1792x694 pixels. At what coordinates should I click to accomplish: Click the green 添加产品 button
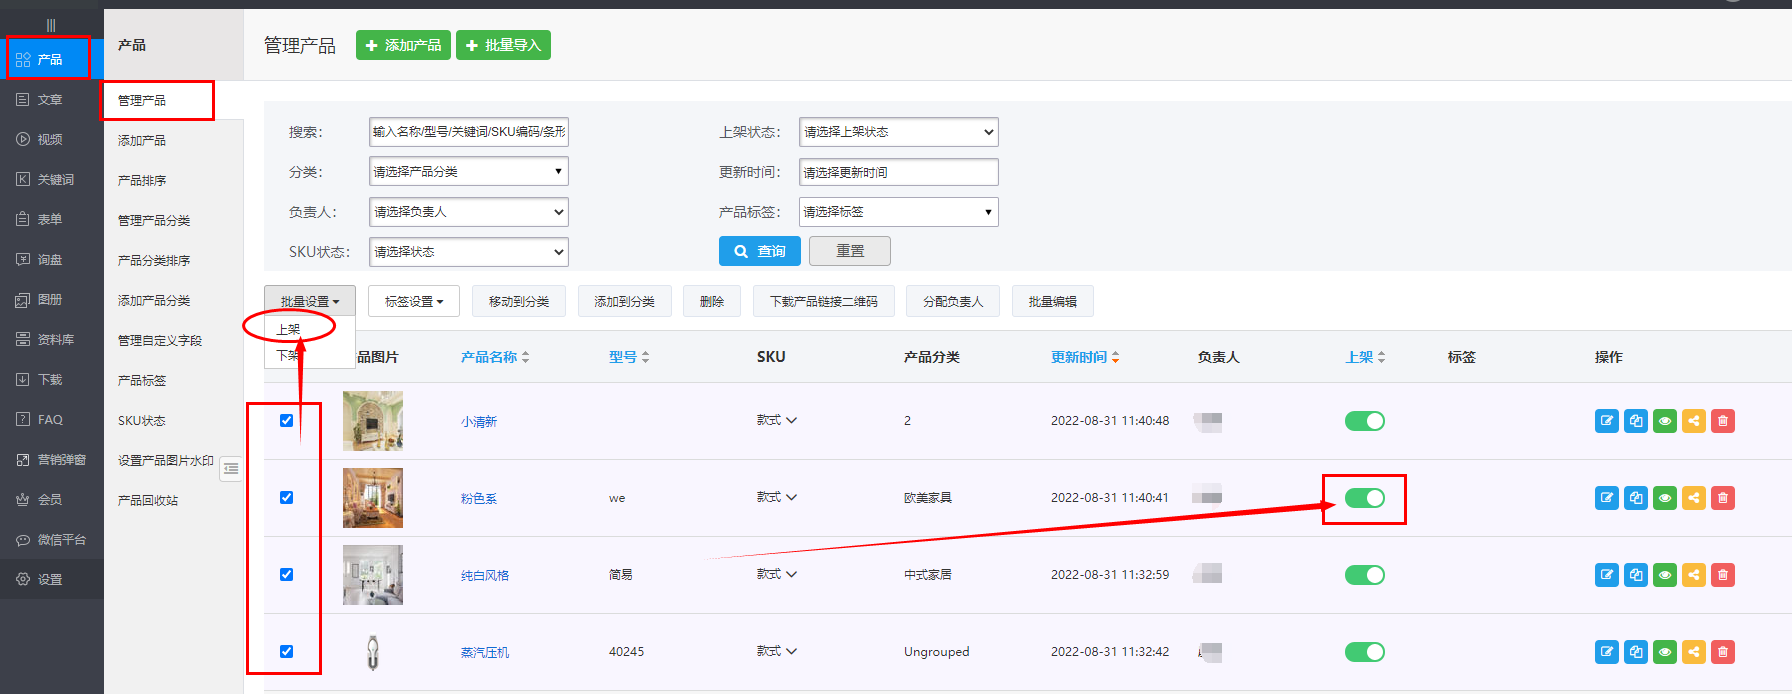coord(403,45)
